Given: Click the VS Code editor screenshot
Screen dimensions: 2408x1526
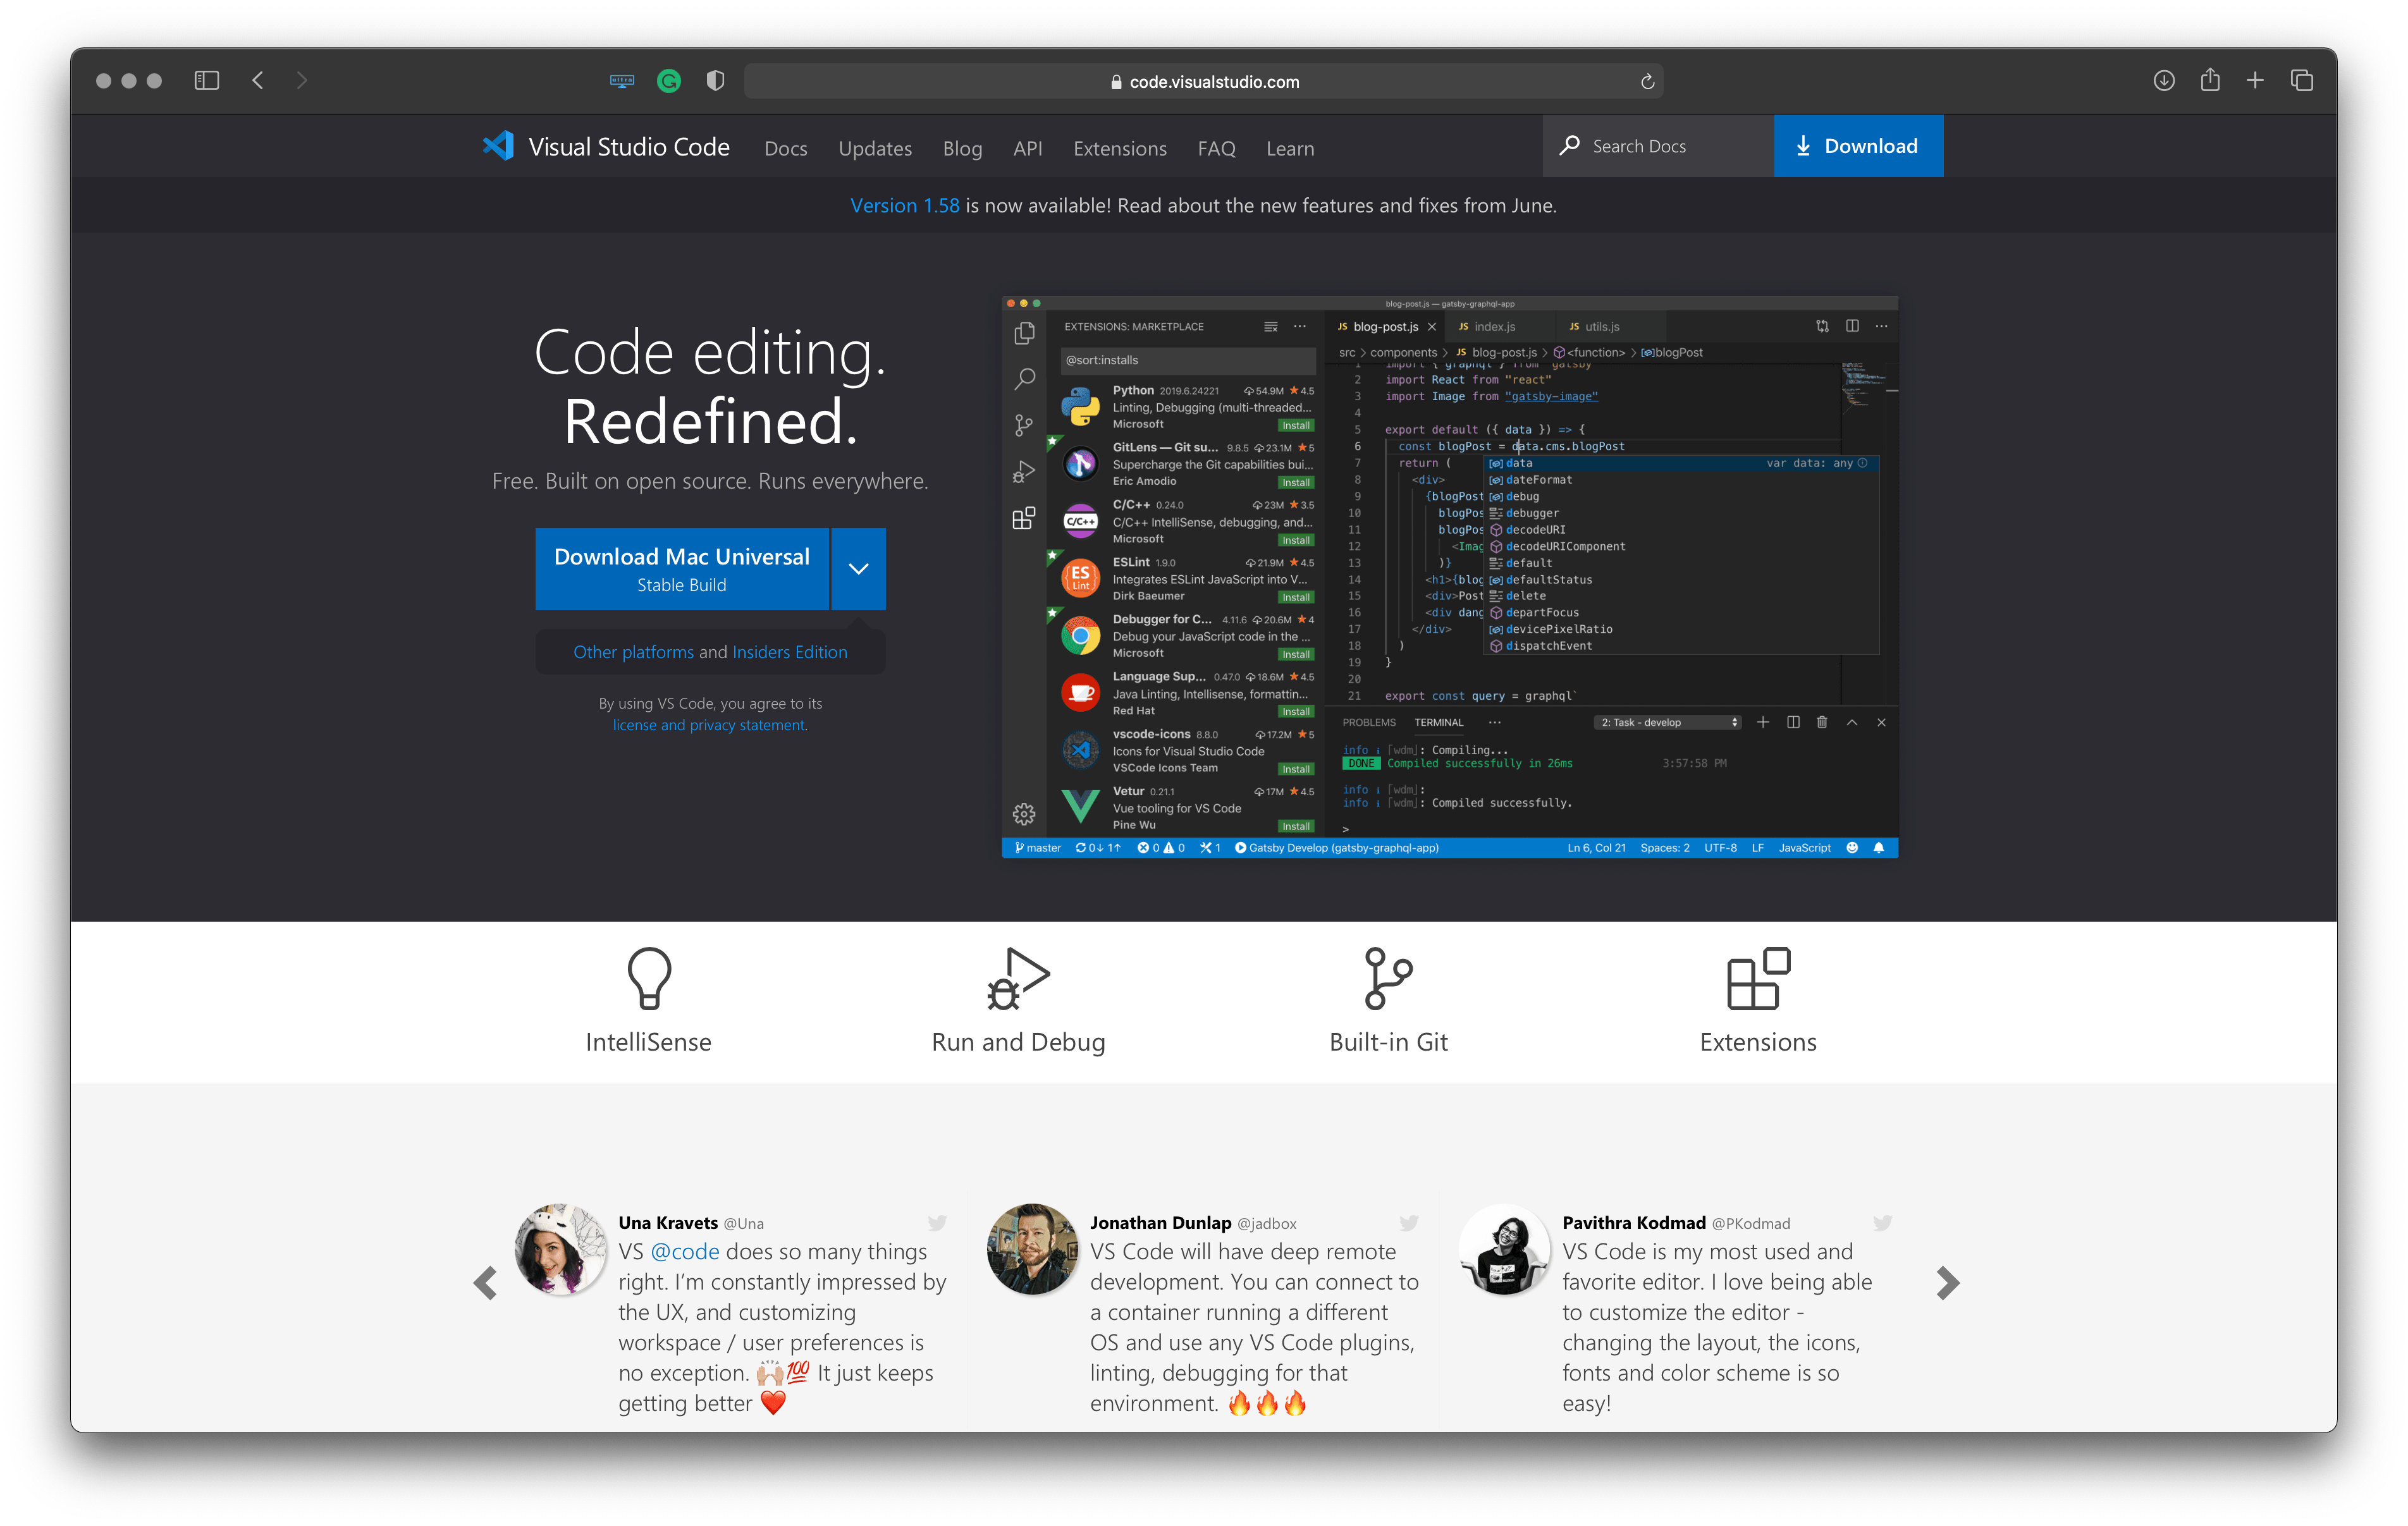Looking at the screenshot, I should [1450, 577].
